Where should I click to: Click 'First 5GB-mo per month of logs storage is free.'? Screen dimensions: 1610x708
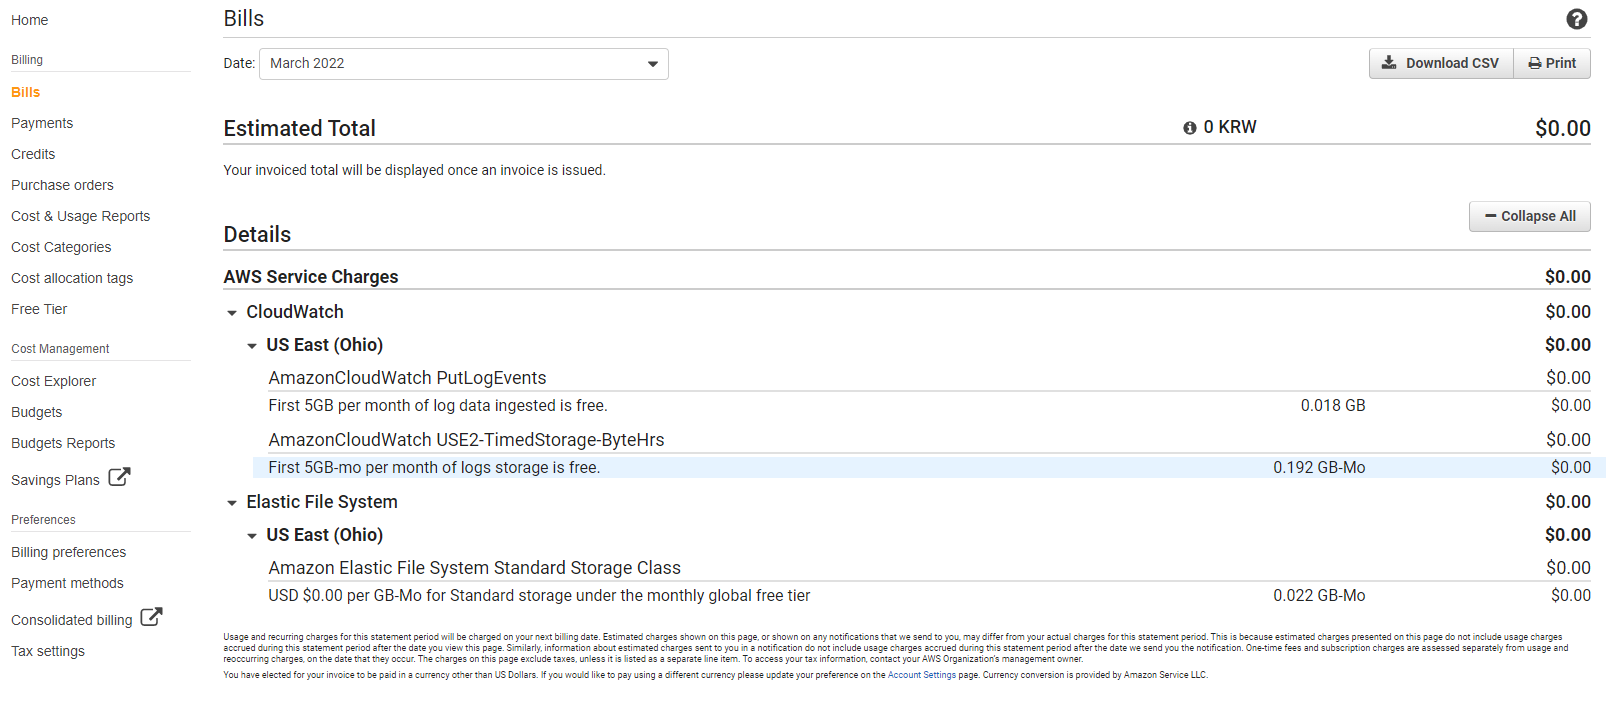(434, 467)
